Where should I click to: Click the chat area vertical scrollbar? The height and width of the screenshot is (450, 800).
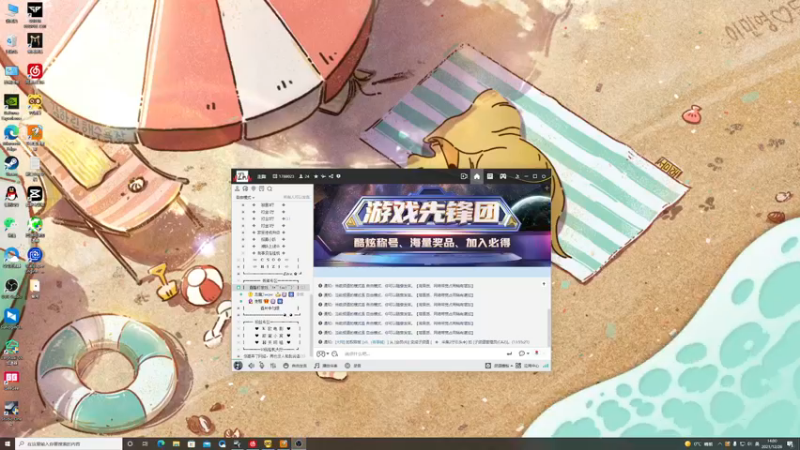548,327
